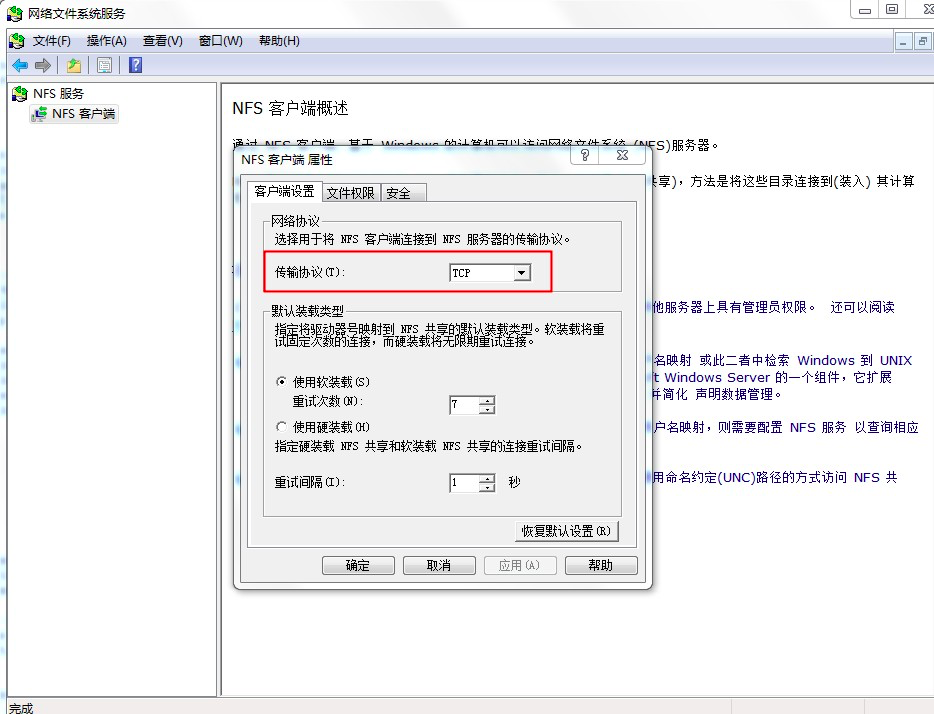Image resolution: width=934 pixels, height=714 pixels.
Task: Switch to the 文件权限 tab
Action: [x=350, y=193]
